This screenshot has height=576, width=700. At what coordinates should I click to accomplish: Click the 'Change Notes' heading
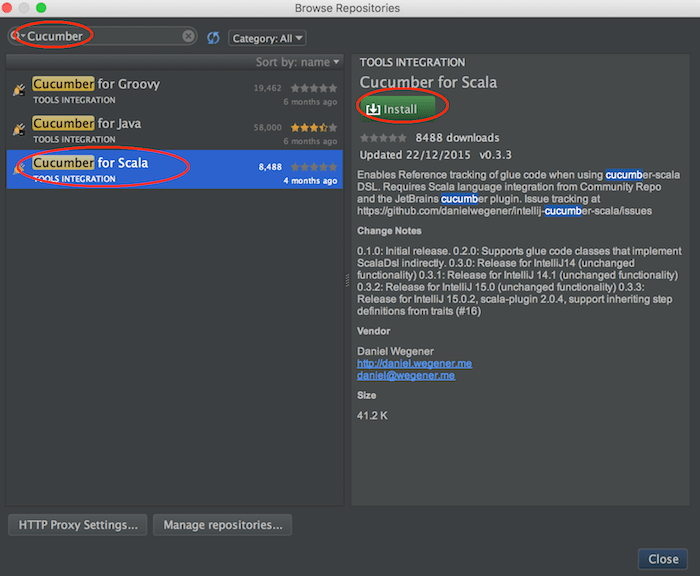tap(389, 231)
